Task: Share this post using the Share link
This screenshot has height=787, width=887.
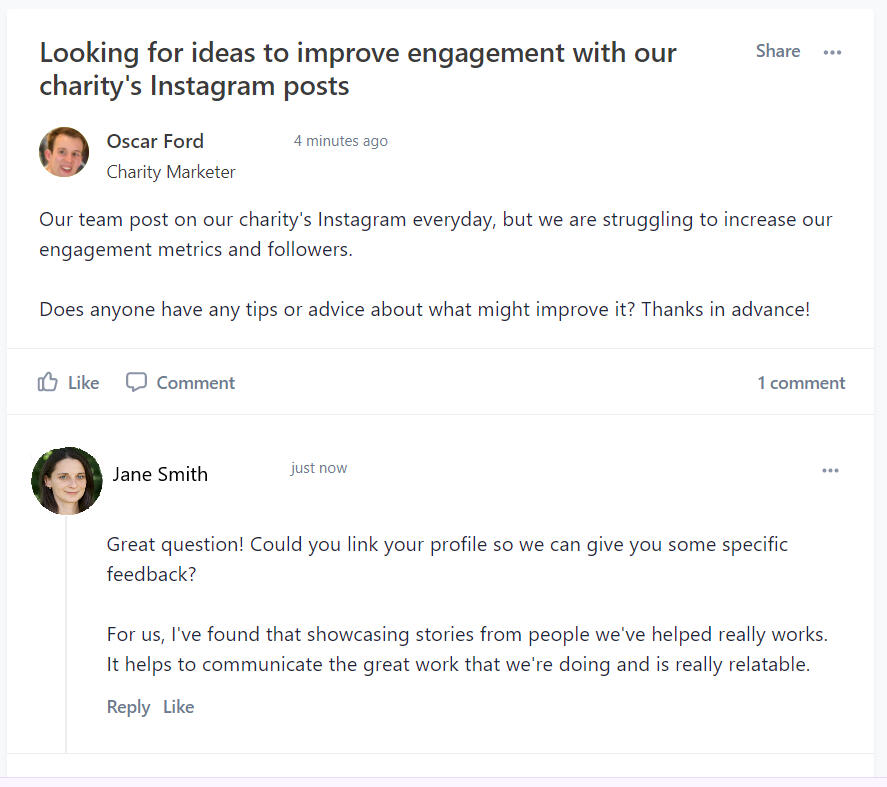Action: point(777,51)
